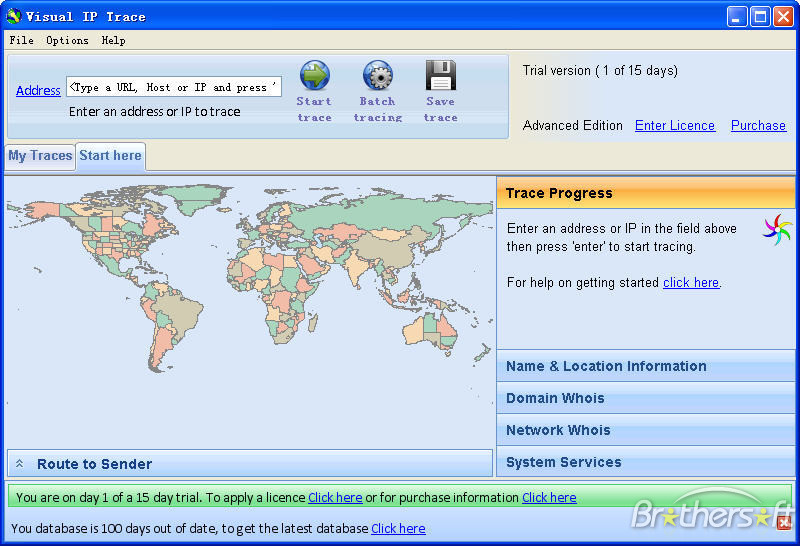Minimize the Visual IP Trace window
The image size is (800, 546).
(736, 17)
